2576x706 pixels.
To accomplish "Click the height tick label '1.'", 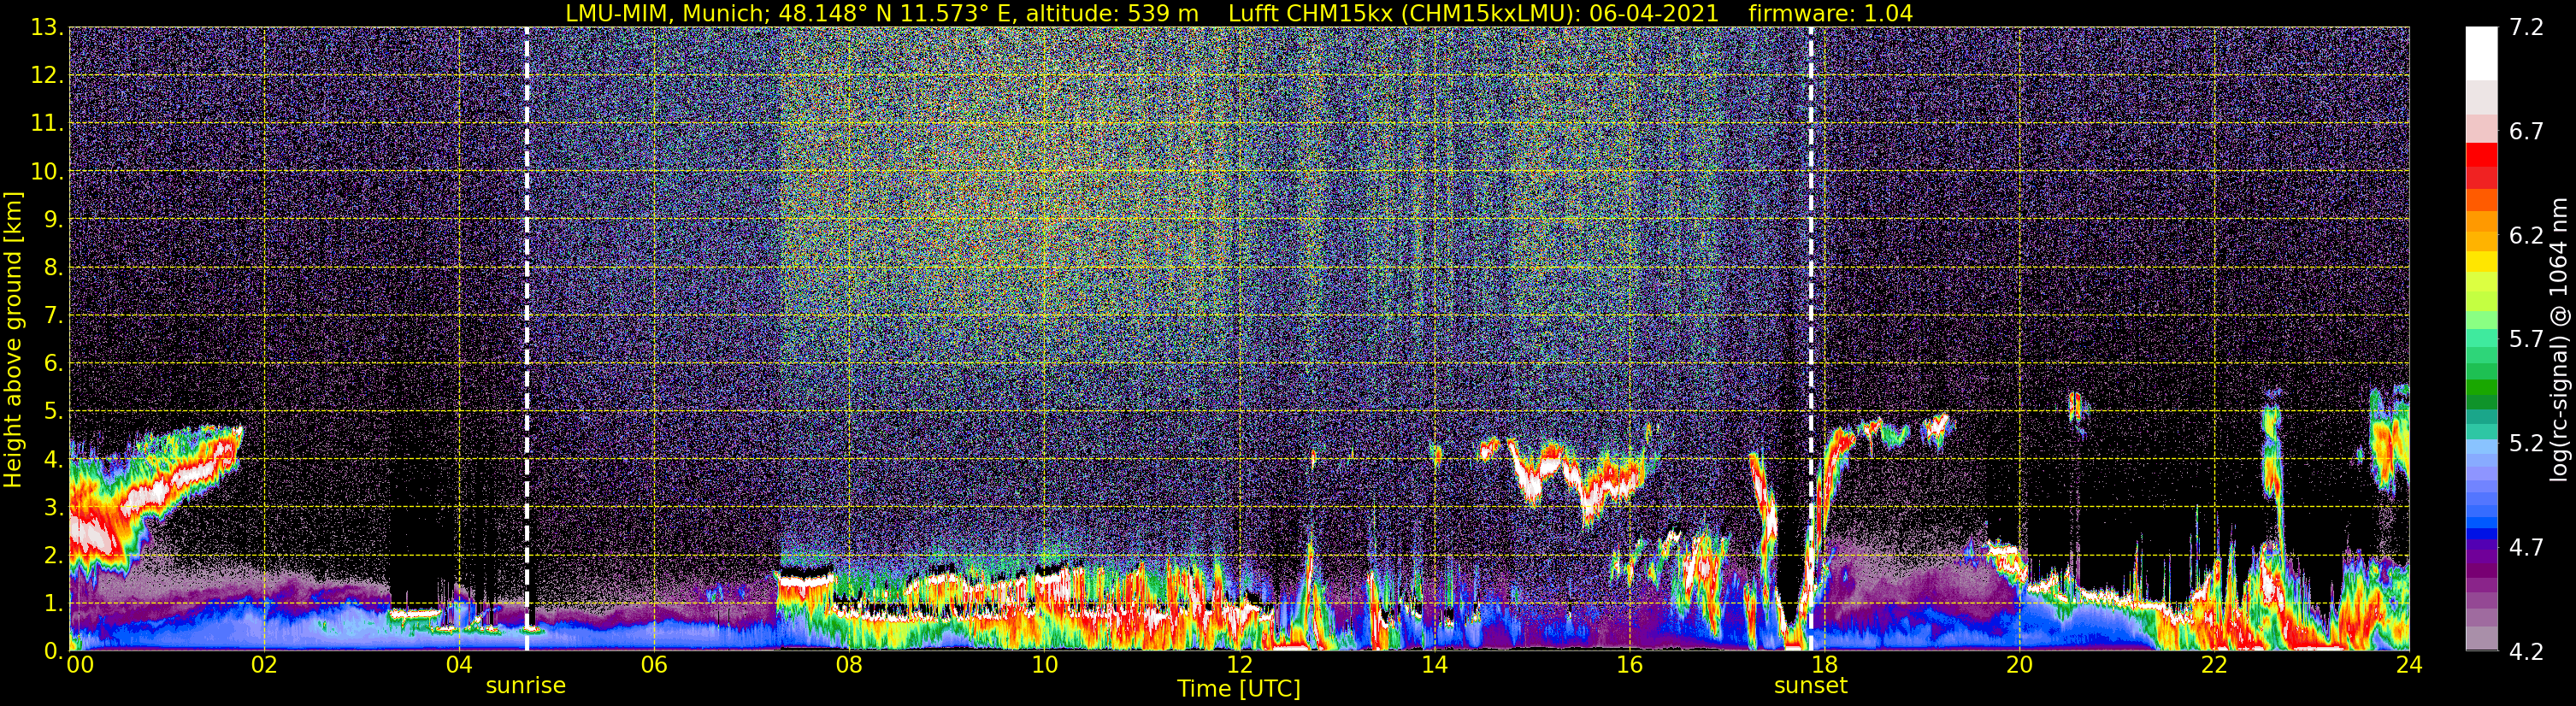I will pyautogui.click(x=52, y=604).
